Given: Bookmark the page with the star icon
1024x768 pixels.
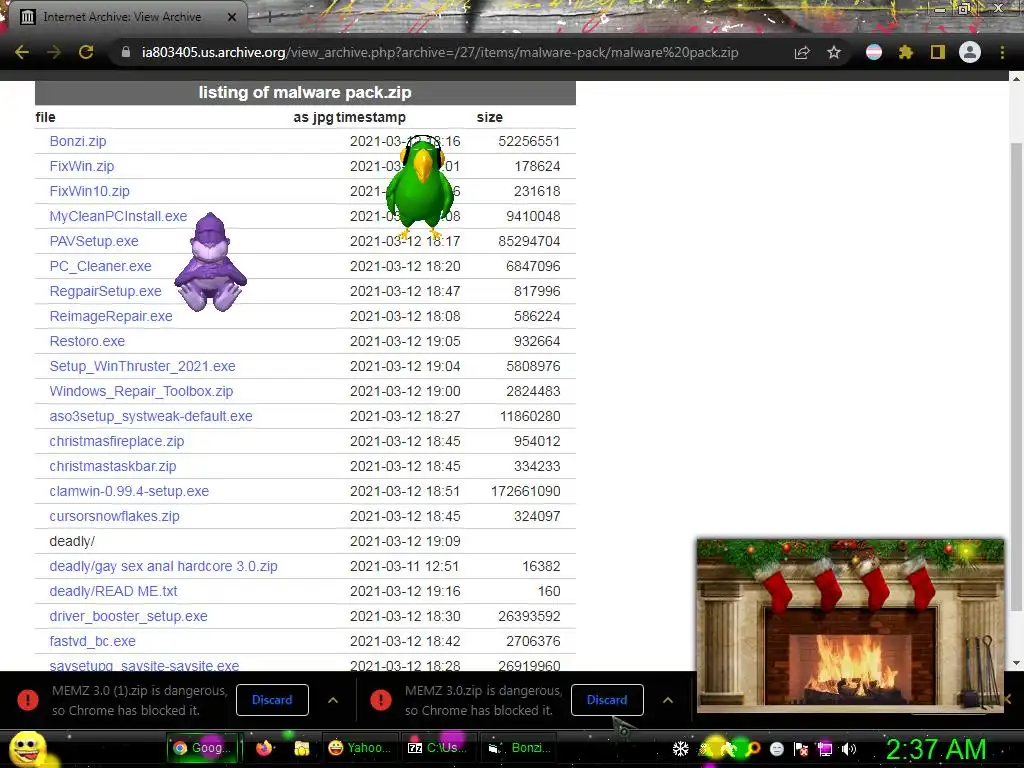Looking at the screenshot, I should (x=834, y=52).
